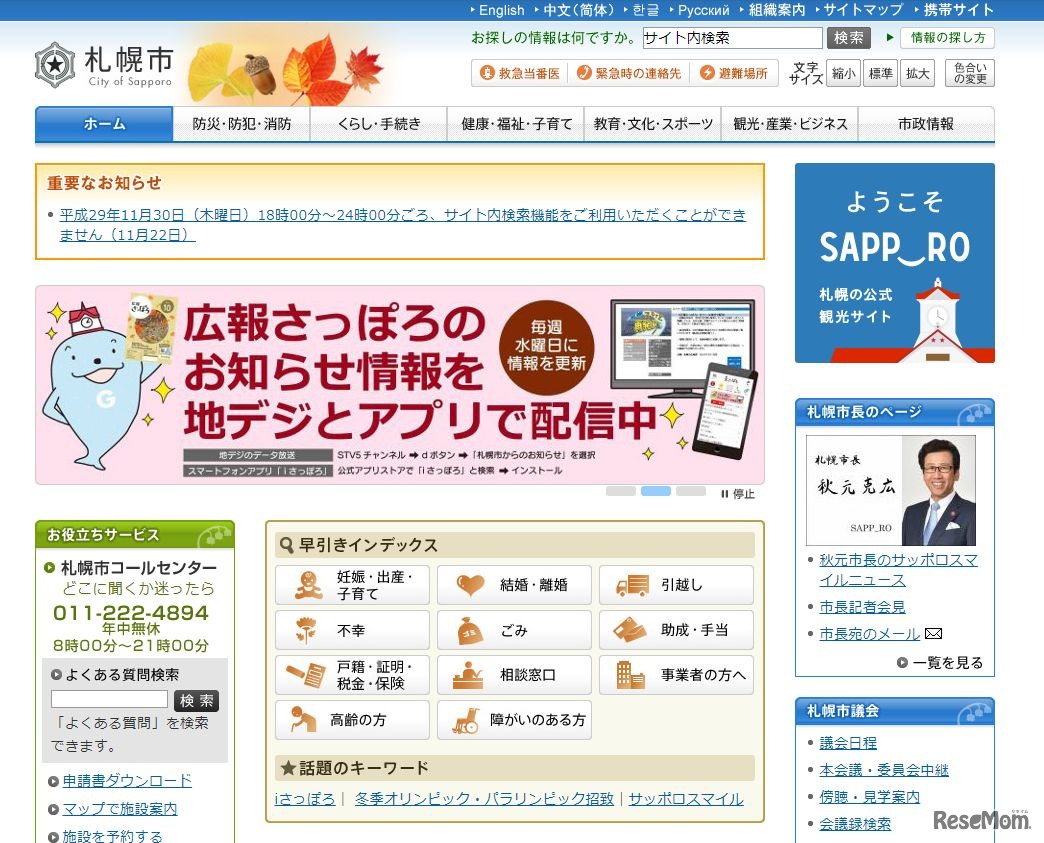Show the second highlighted banner slide indicator
This screenshot has height=843, width=1044.
click(656, 491)
